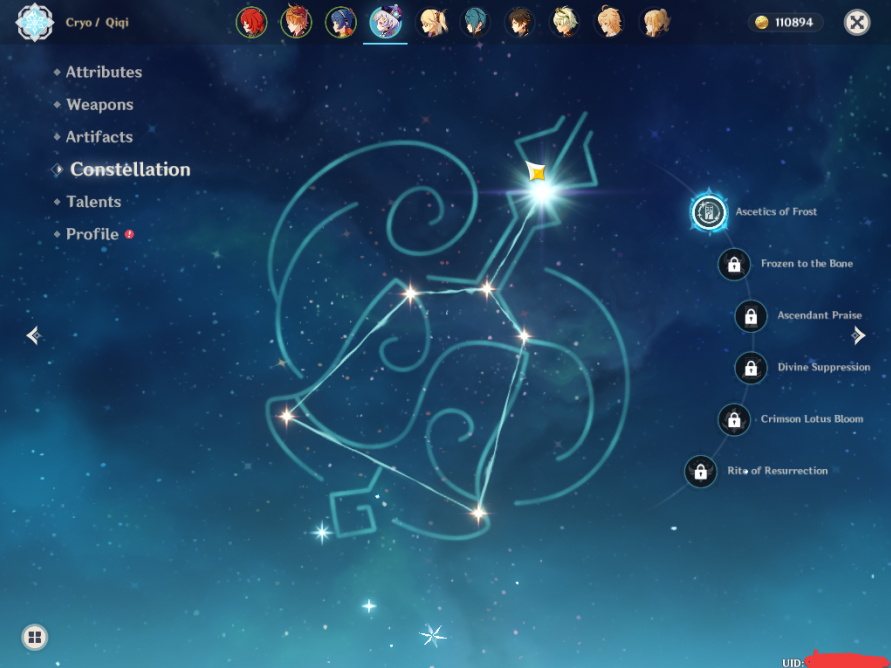Image resolution: width=891 pixels, height=668 pixels.
Task: Open the Profile menu
Action: tap(92, 234)
